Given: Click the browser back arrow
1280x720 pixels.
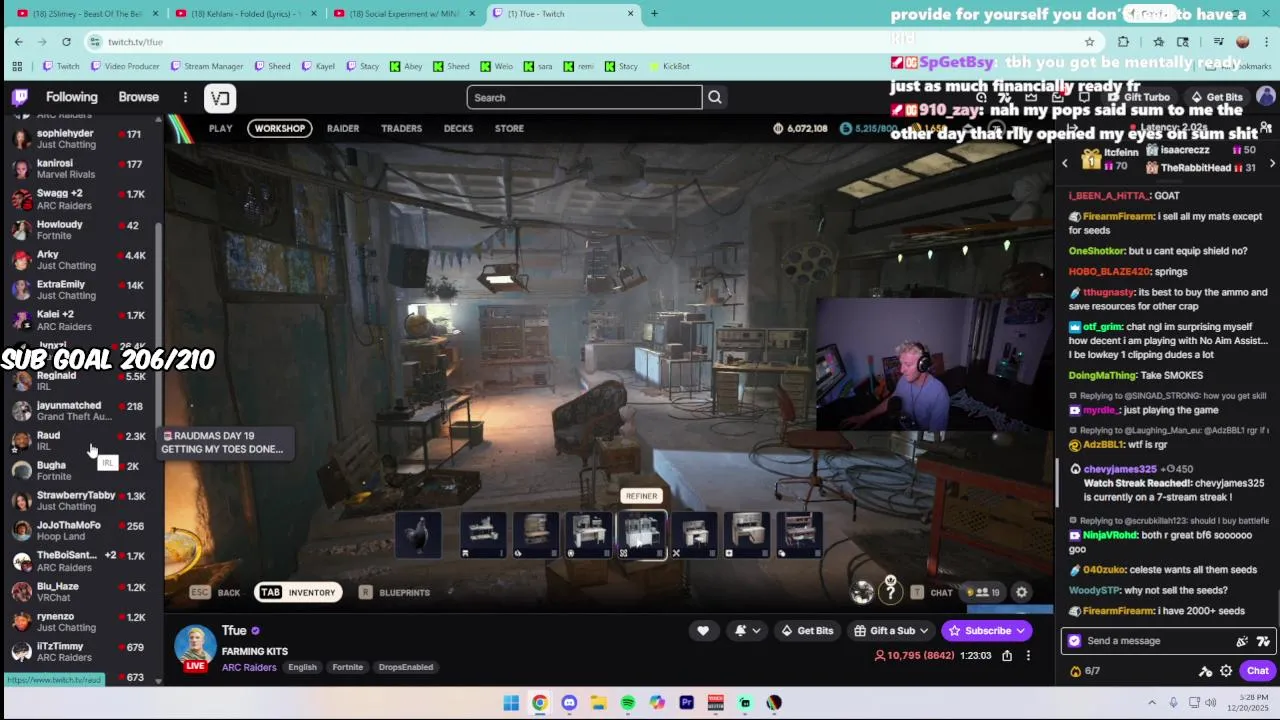Looking at the screenshot, I should tap(18, 41).
